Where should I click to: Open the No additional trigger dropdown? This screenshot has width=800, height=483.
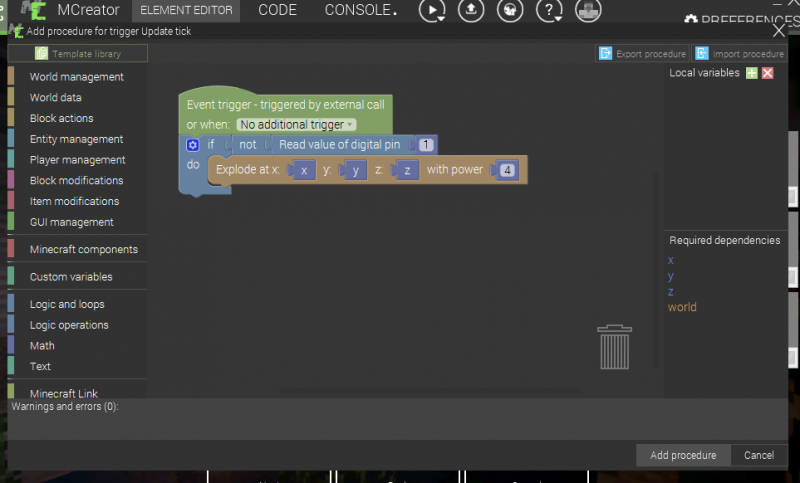(x=296, y=124)
